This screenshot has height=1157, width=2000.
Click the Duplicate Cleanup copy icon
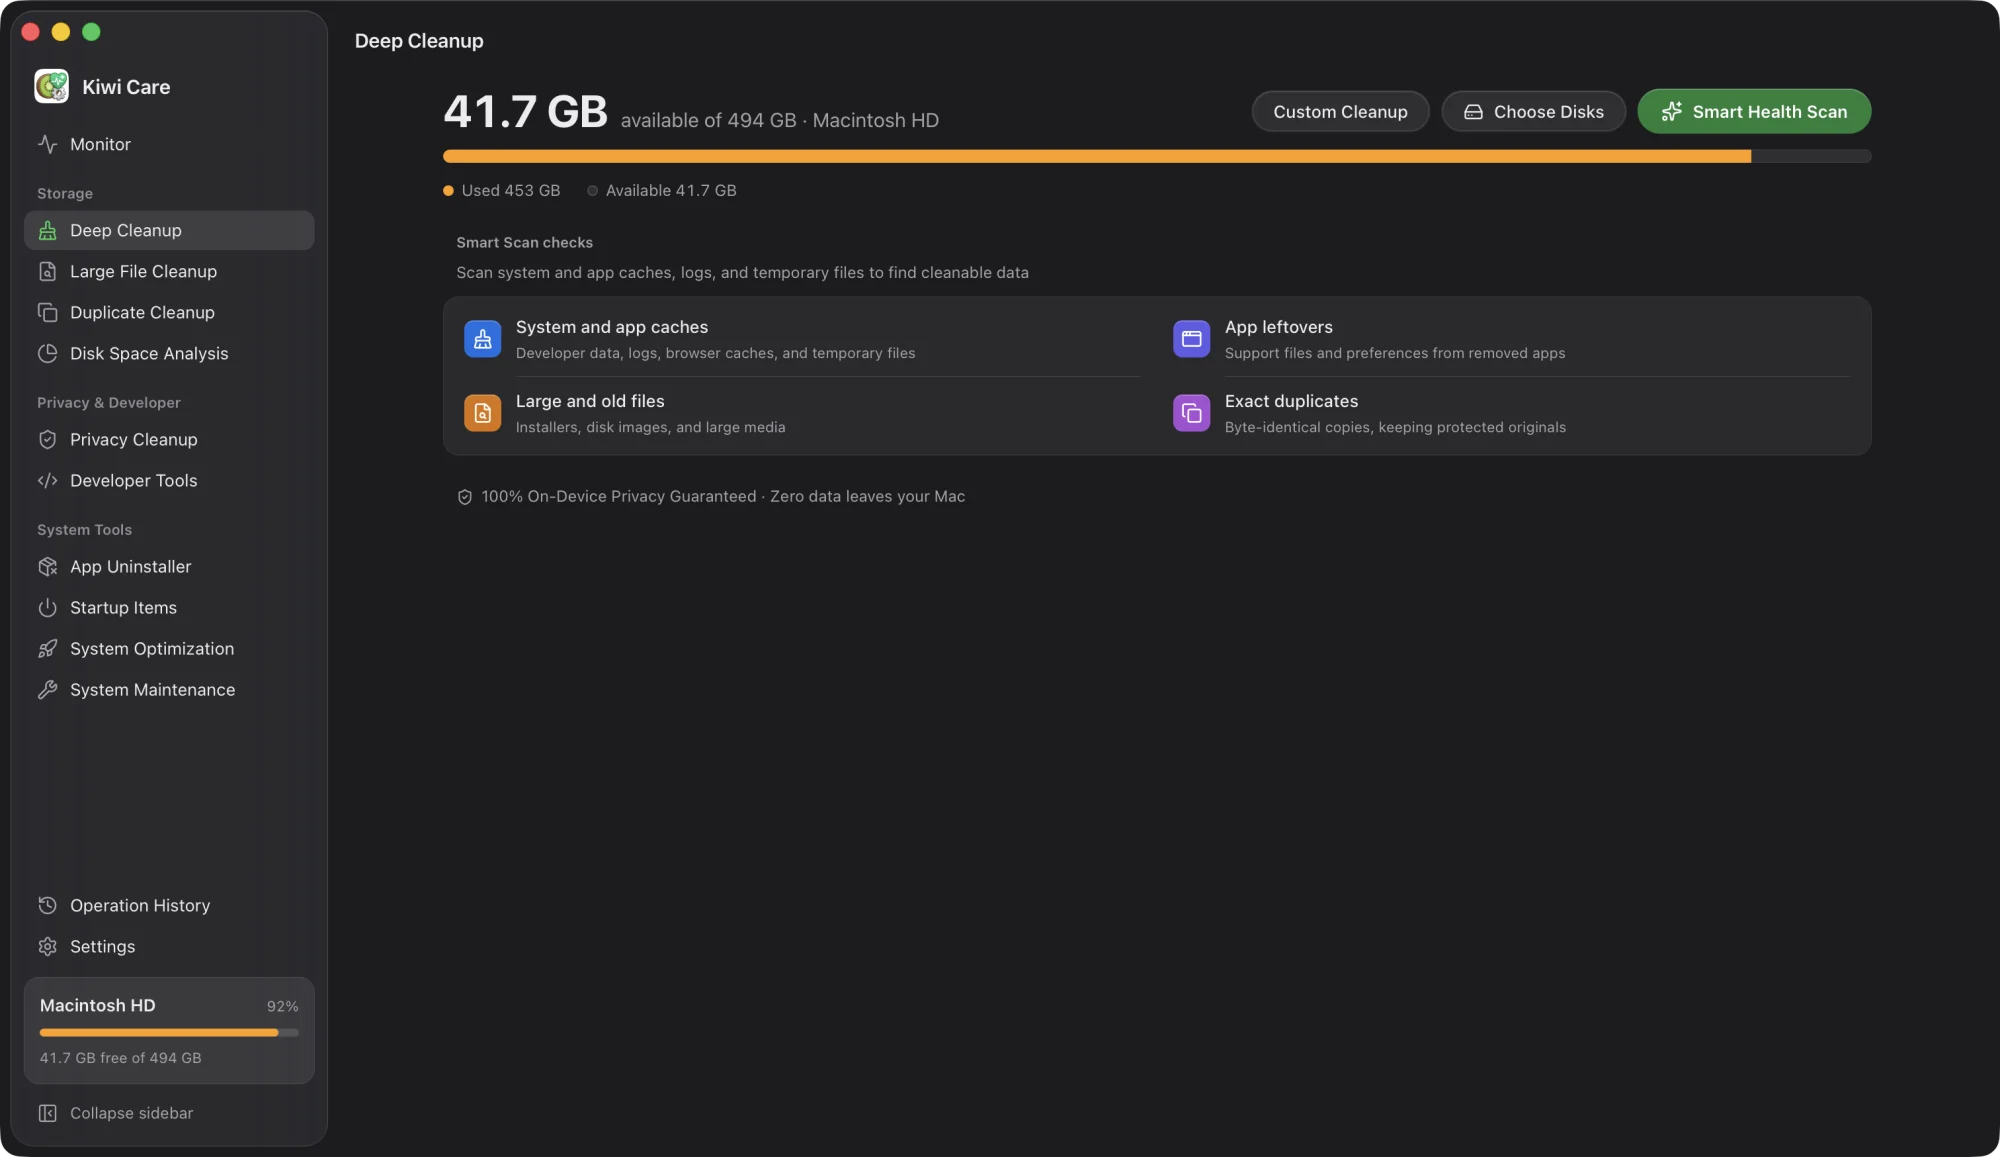tap(47, 312)
